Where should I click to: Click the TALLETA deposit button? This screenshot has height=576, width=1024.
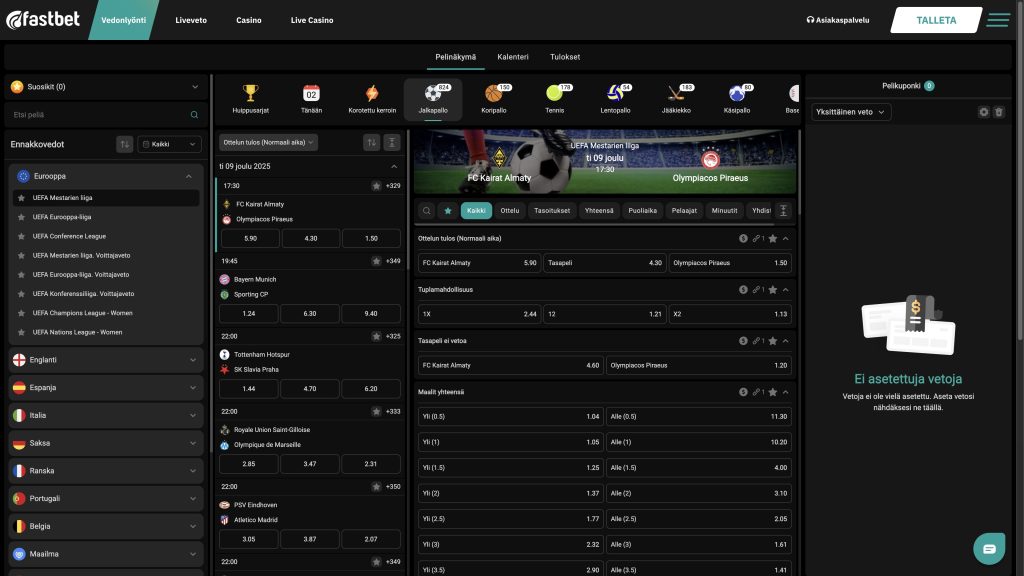[936, 20]
